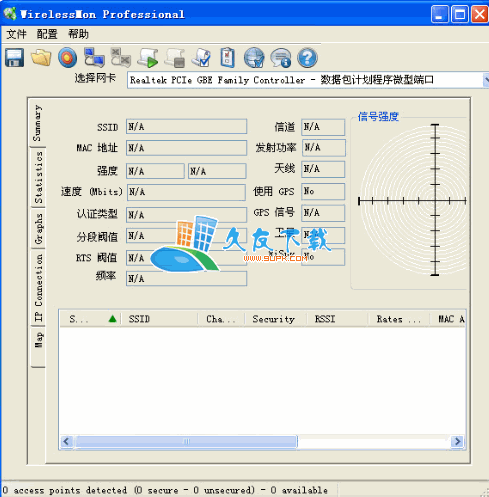Click the 频率 value field
489x497 pixels.
(186, 279)
